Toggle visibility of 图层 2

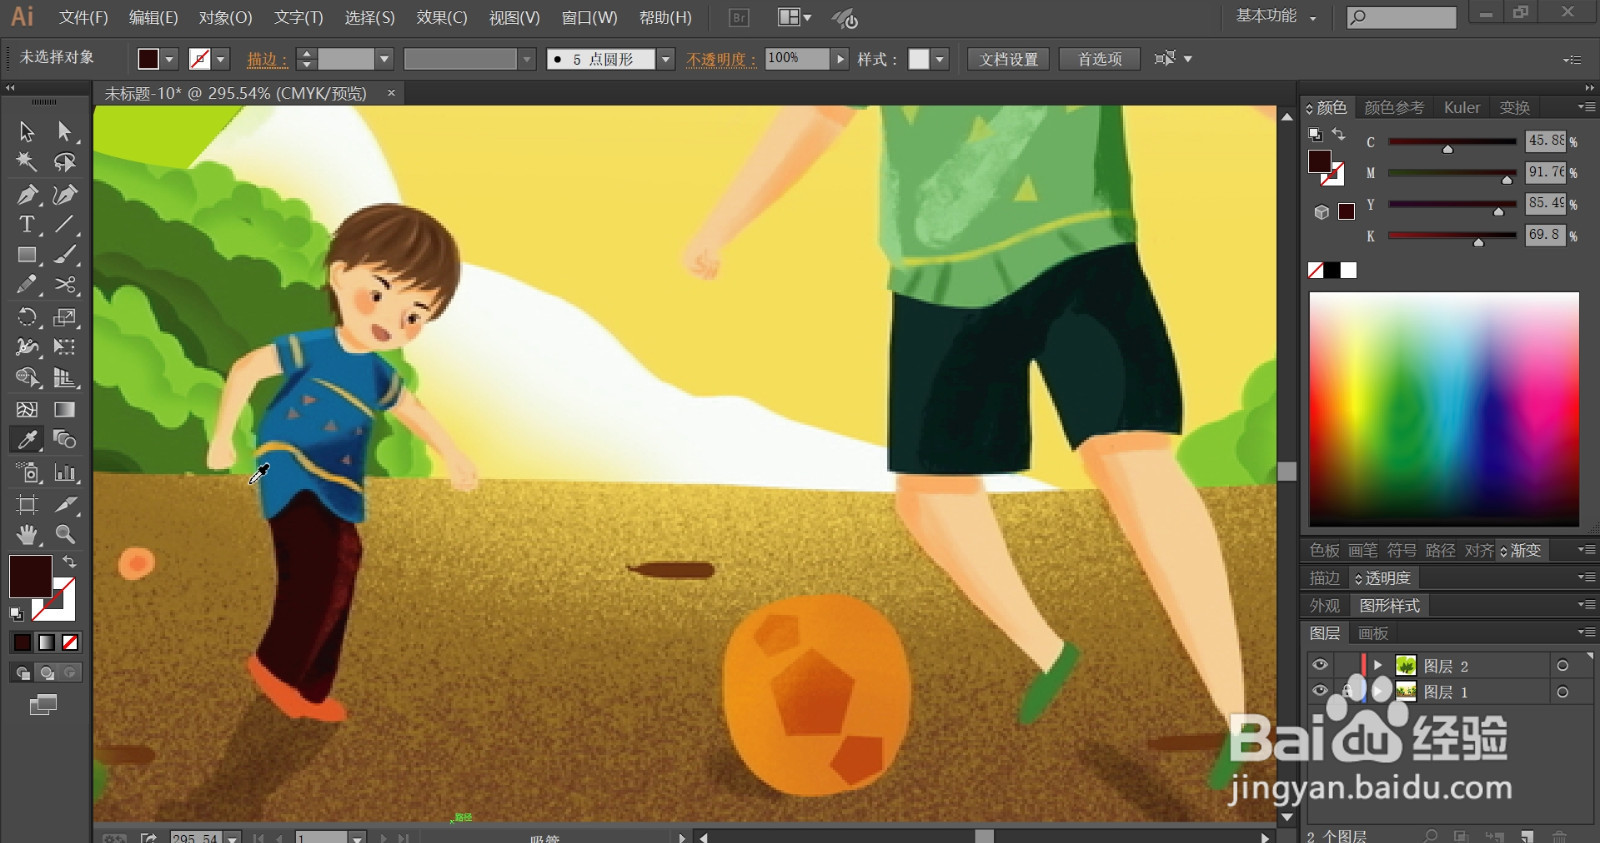[1320, 665]
